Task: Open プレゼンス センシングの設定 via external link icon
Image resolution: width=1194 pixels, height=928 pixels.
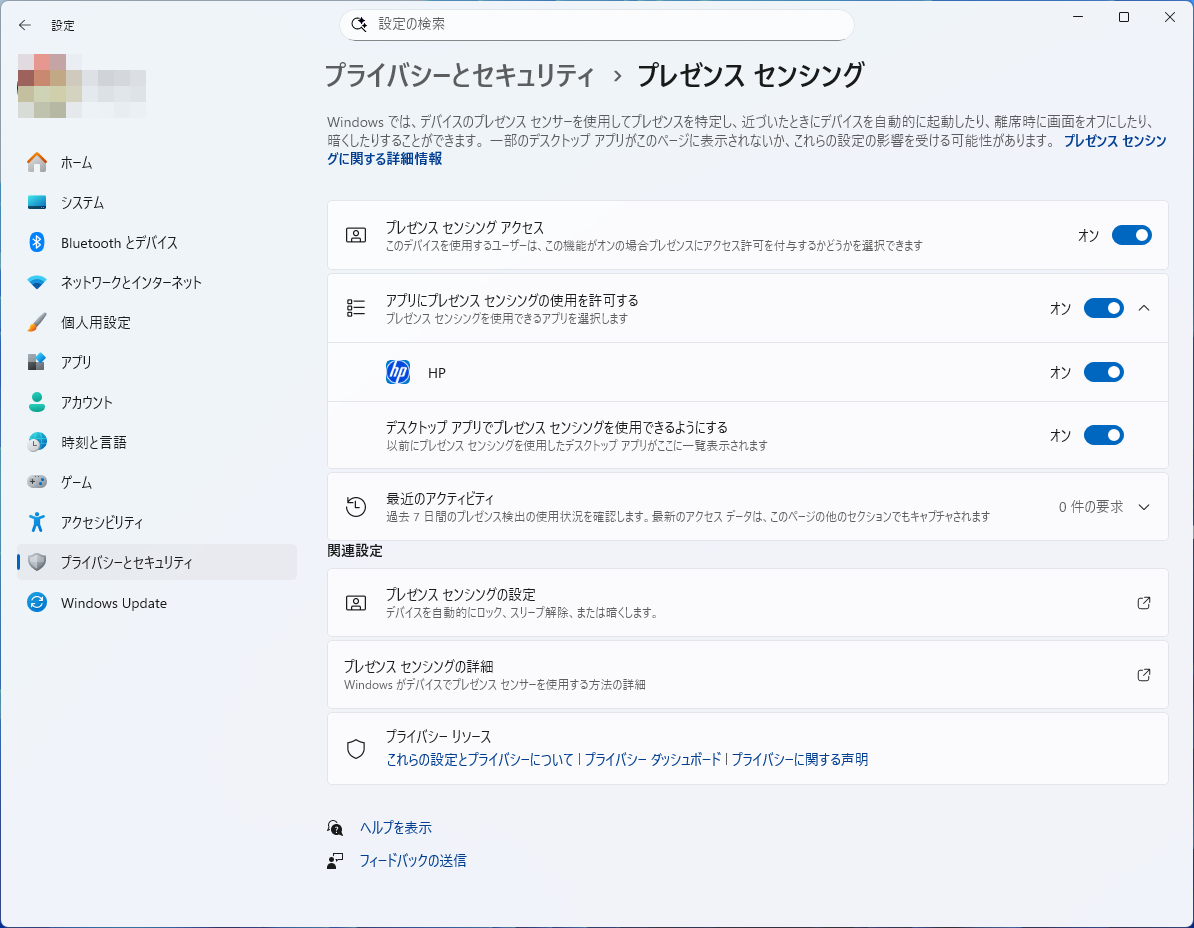Action: (x=1143, y=602)
